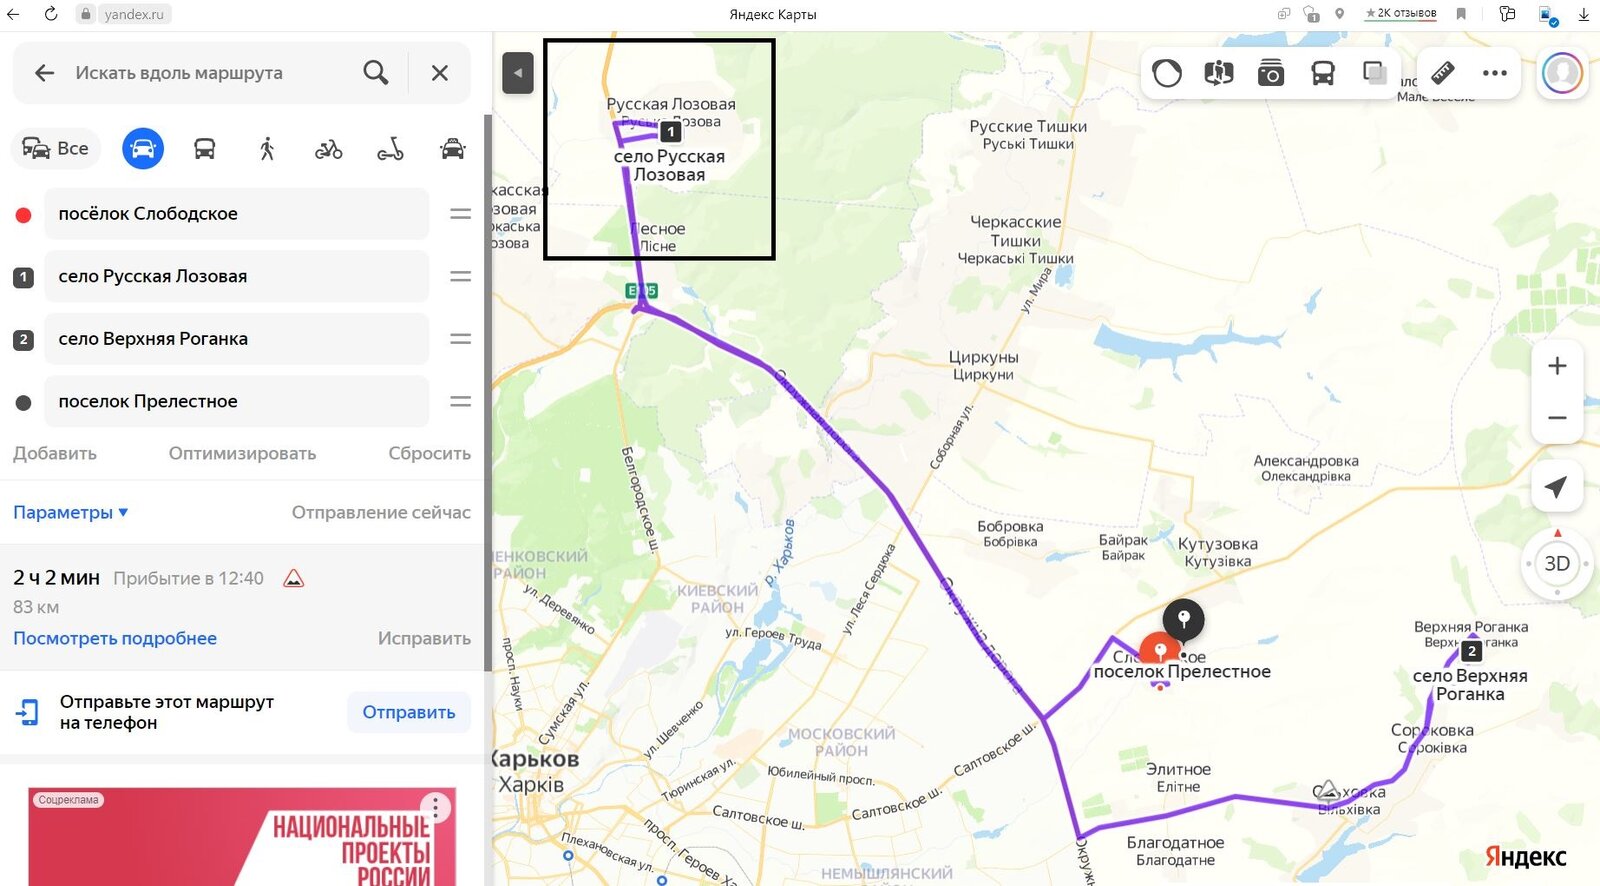Zoom in the map with plus
1600x886 pixels.
[x=1557, y=366]
